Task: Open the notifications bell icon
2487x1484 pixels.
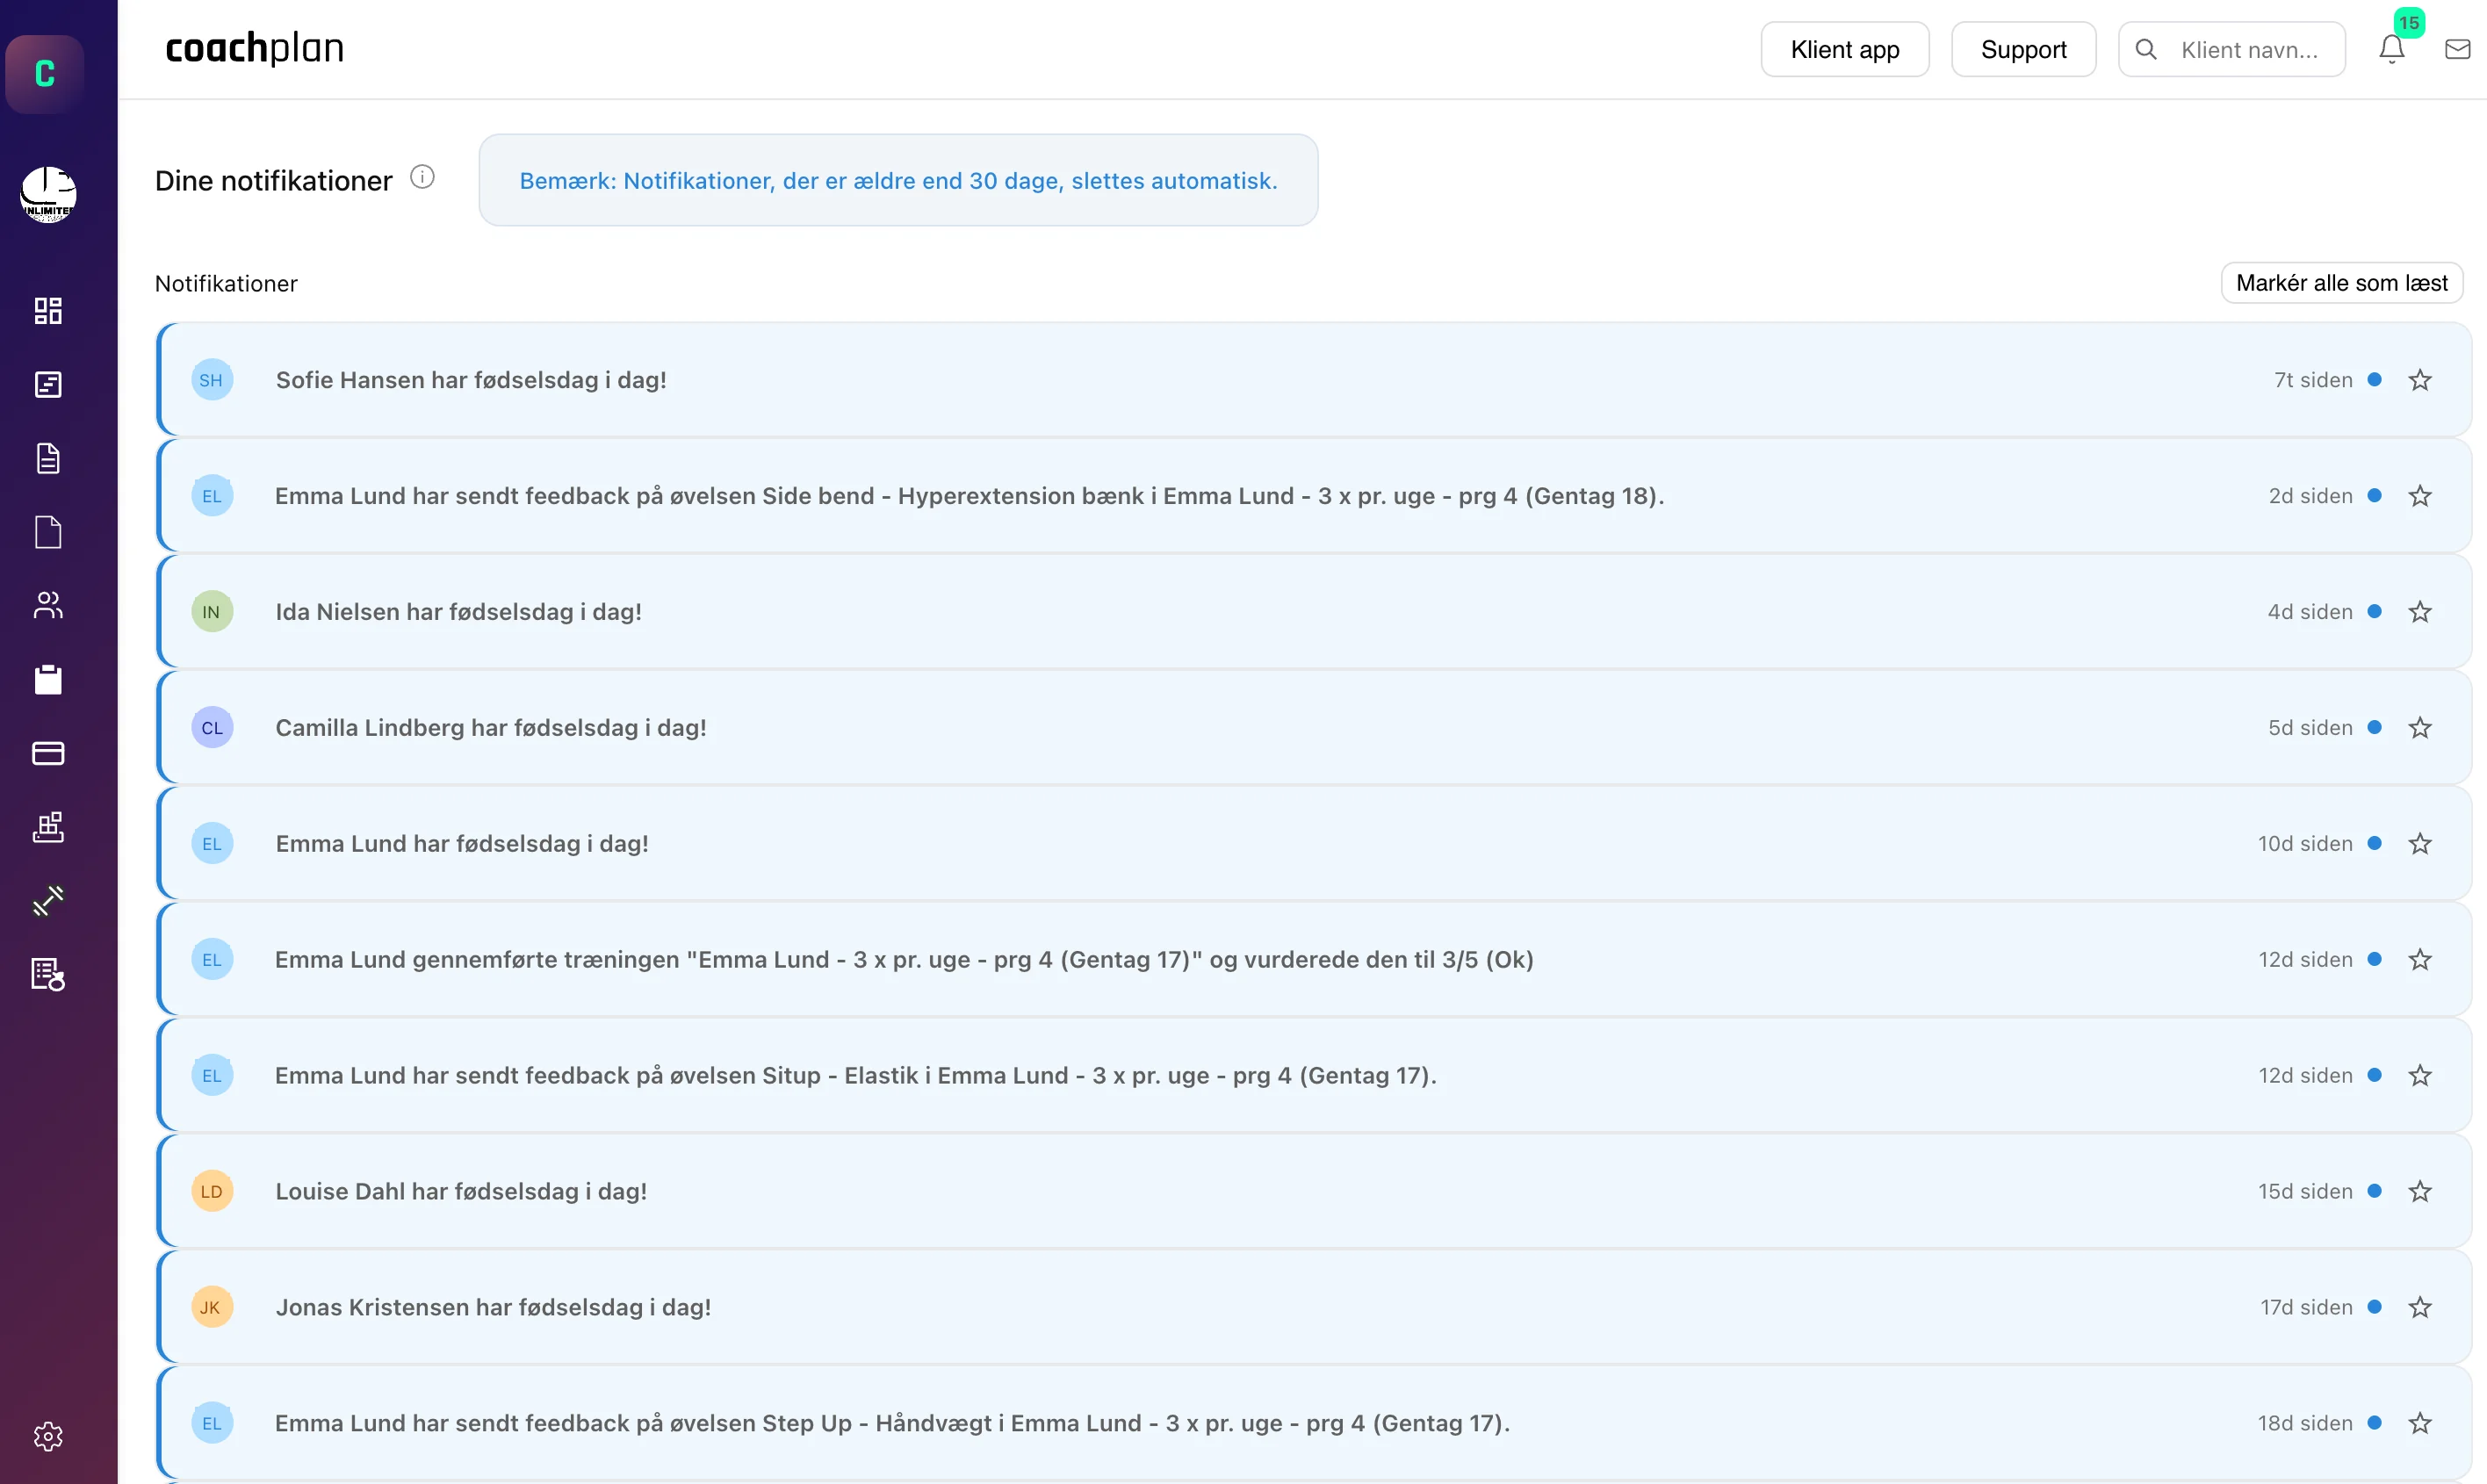Action: point(2391,49)
